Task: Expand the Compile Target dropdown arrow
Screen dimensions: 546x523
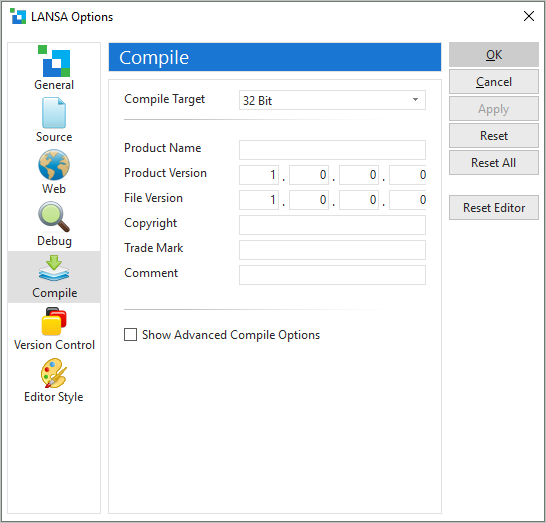Action: tap(415, 100)
